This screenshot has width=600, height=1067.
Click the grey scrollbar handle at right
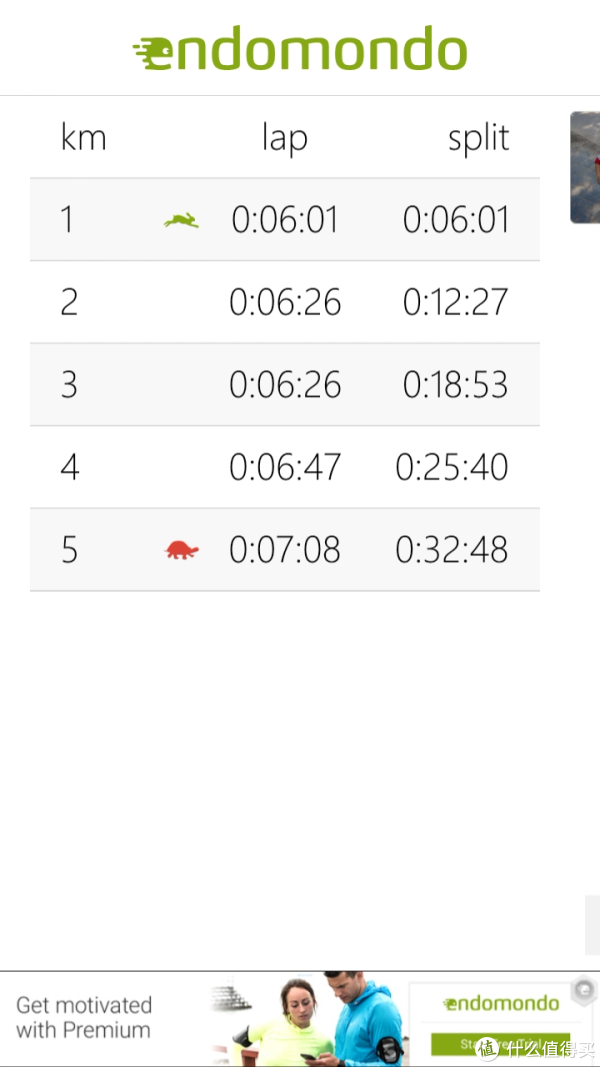point(593,925)
